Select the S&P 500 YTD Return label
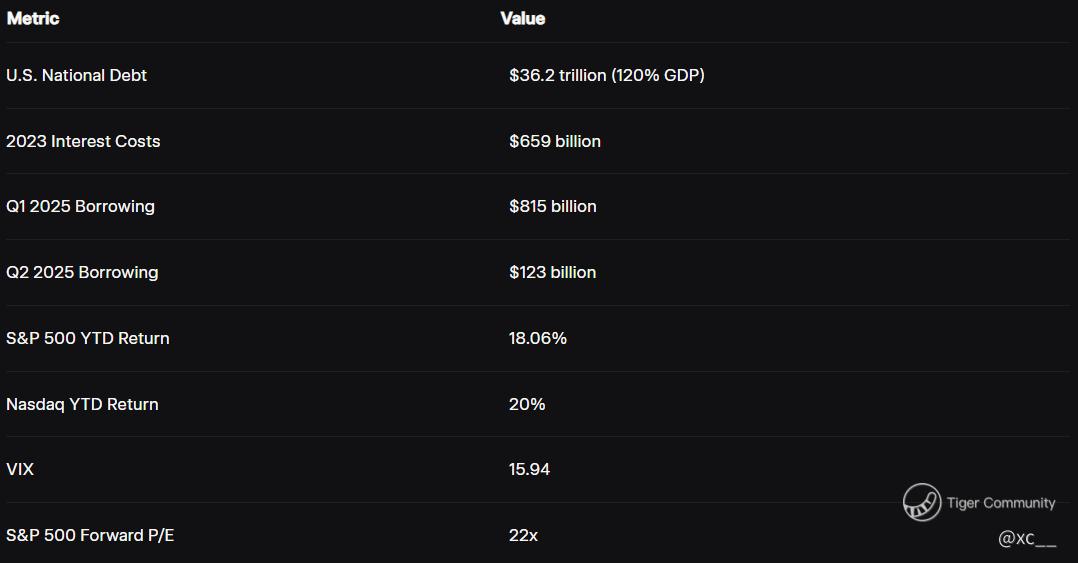 coord(88,338)
